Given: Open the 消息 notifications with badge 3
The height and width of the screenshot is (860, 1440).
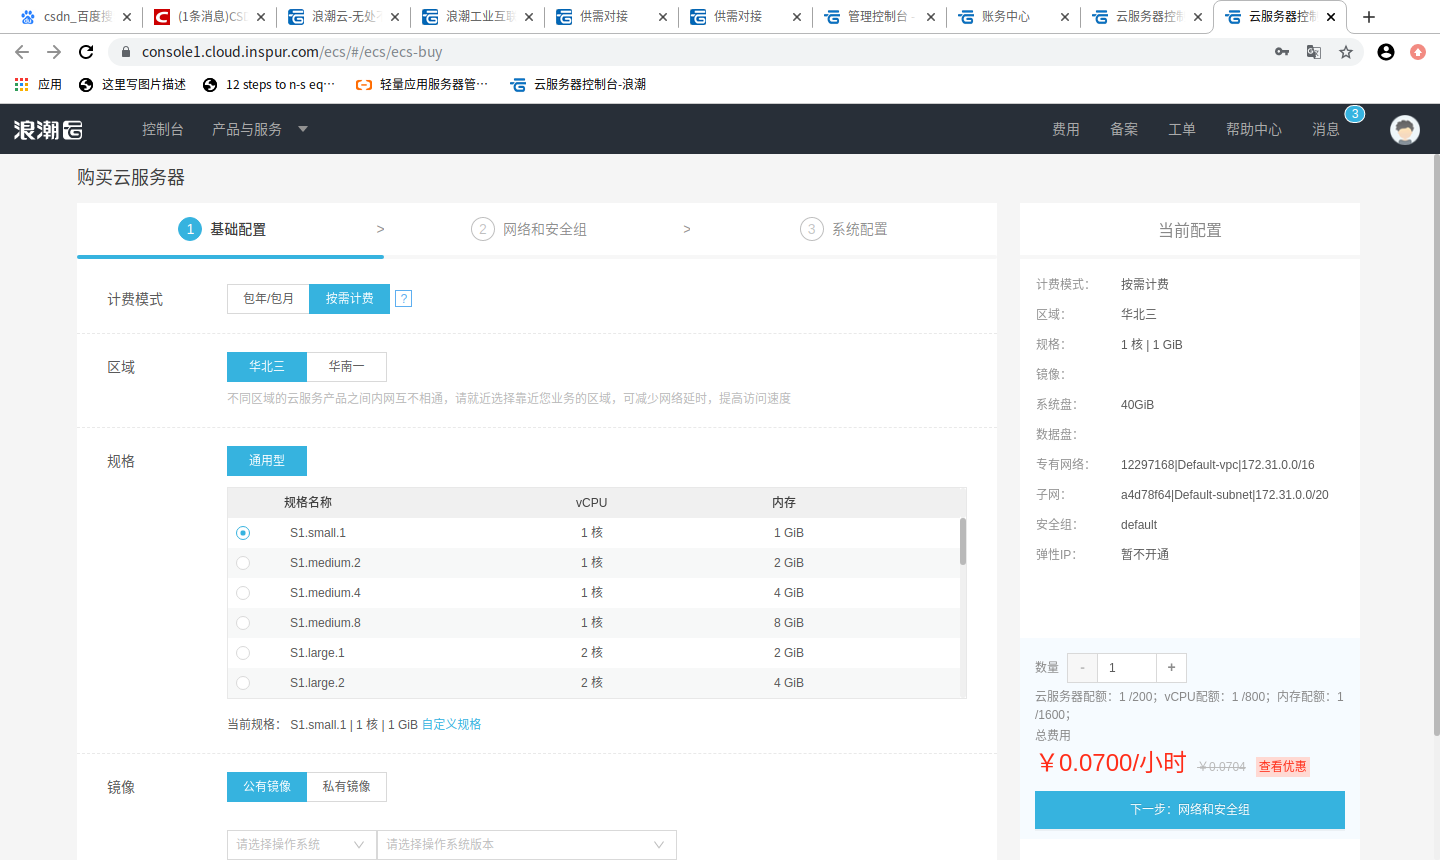Looking at the screenshot, I should pyautogui.click(x=1325, y=129).
